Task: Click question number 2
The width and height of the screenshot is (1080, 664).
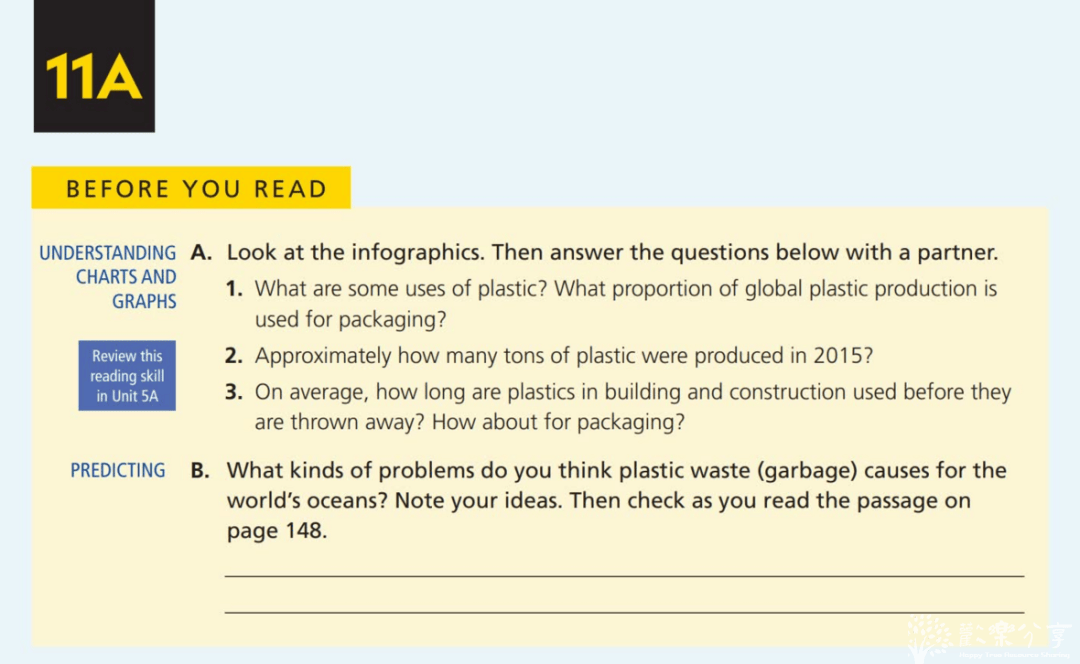Action: click(x=234, y=356)
